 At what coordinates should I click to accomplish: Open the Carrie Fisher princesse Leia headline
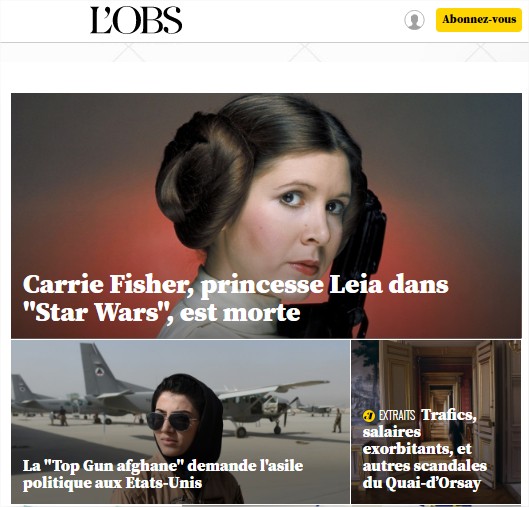(x=235, y=298)
